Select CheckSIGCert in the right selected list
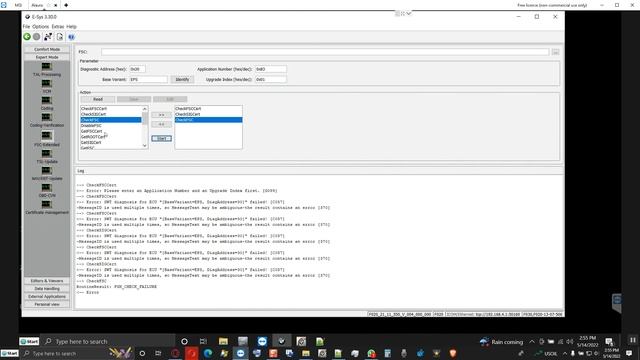 tap(209, 114)
